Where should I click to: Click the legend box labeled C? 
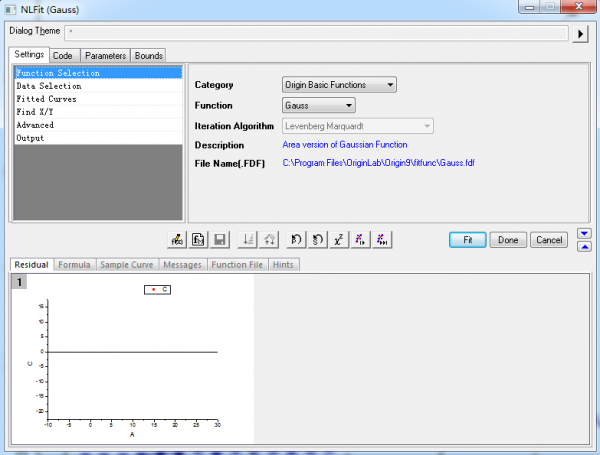click(158, 290)
